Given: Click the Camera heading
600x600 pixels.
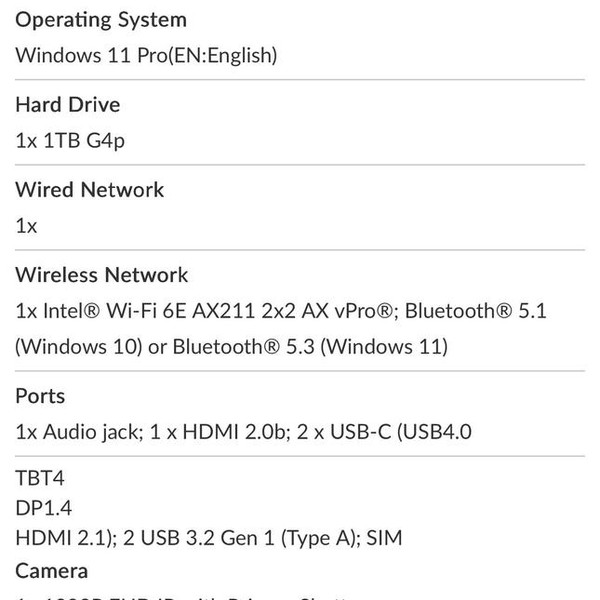Looking at the screenshot, I should (x=52, y=571).
